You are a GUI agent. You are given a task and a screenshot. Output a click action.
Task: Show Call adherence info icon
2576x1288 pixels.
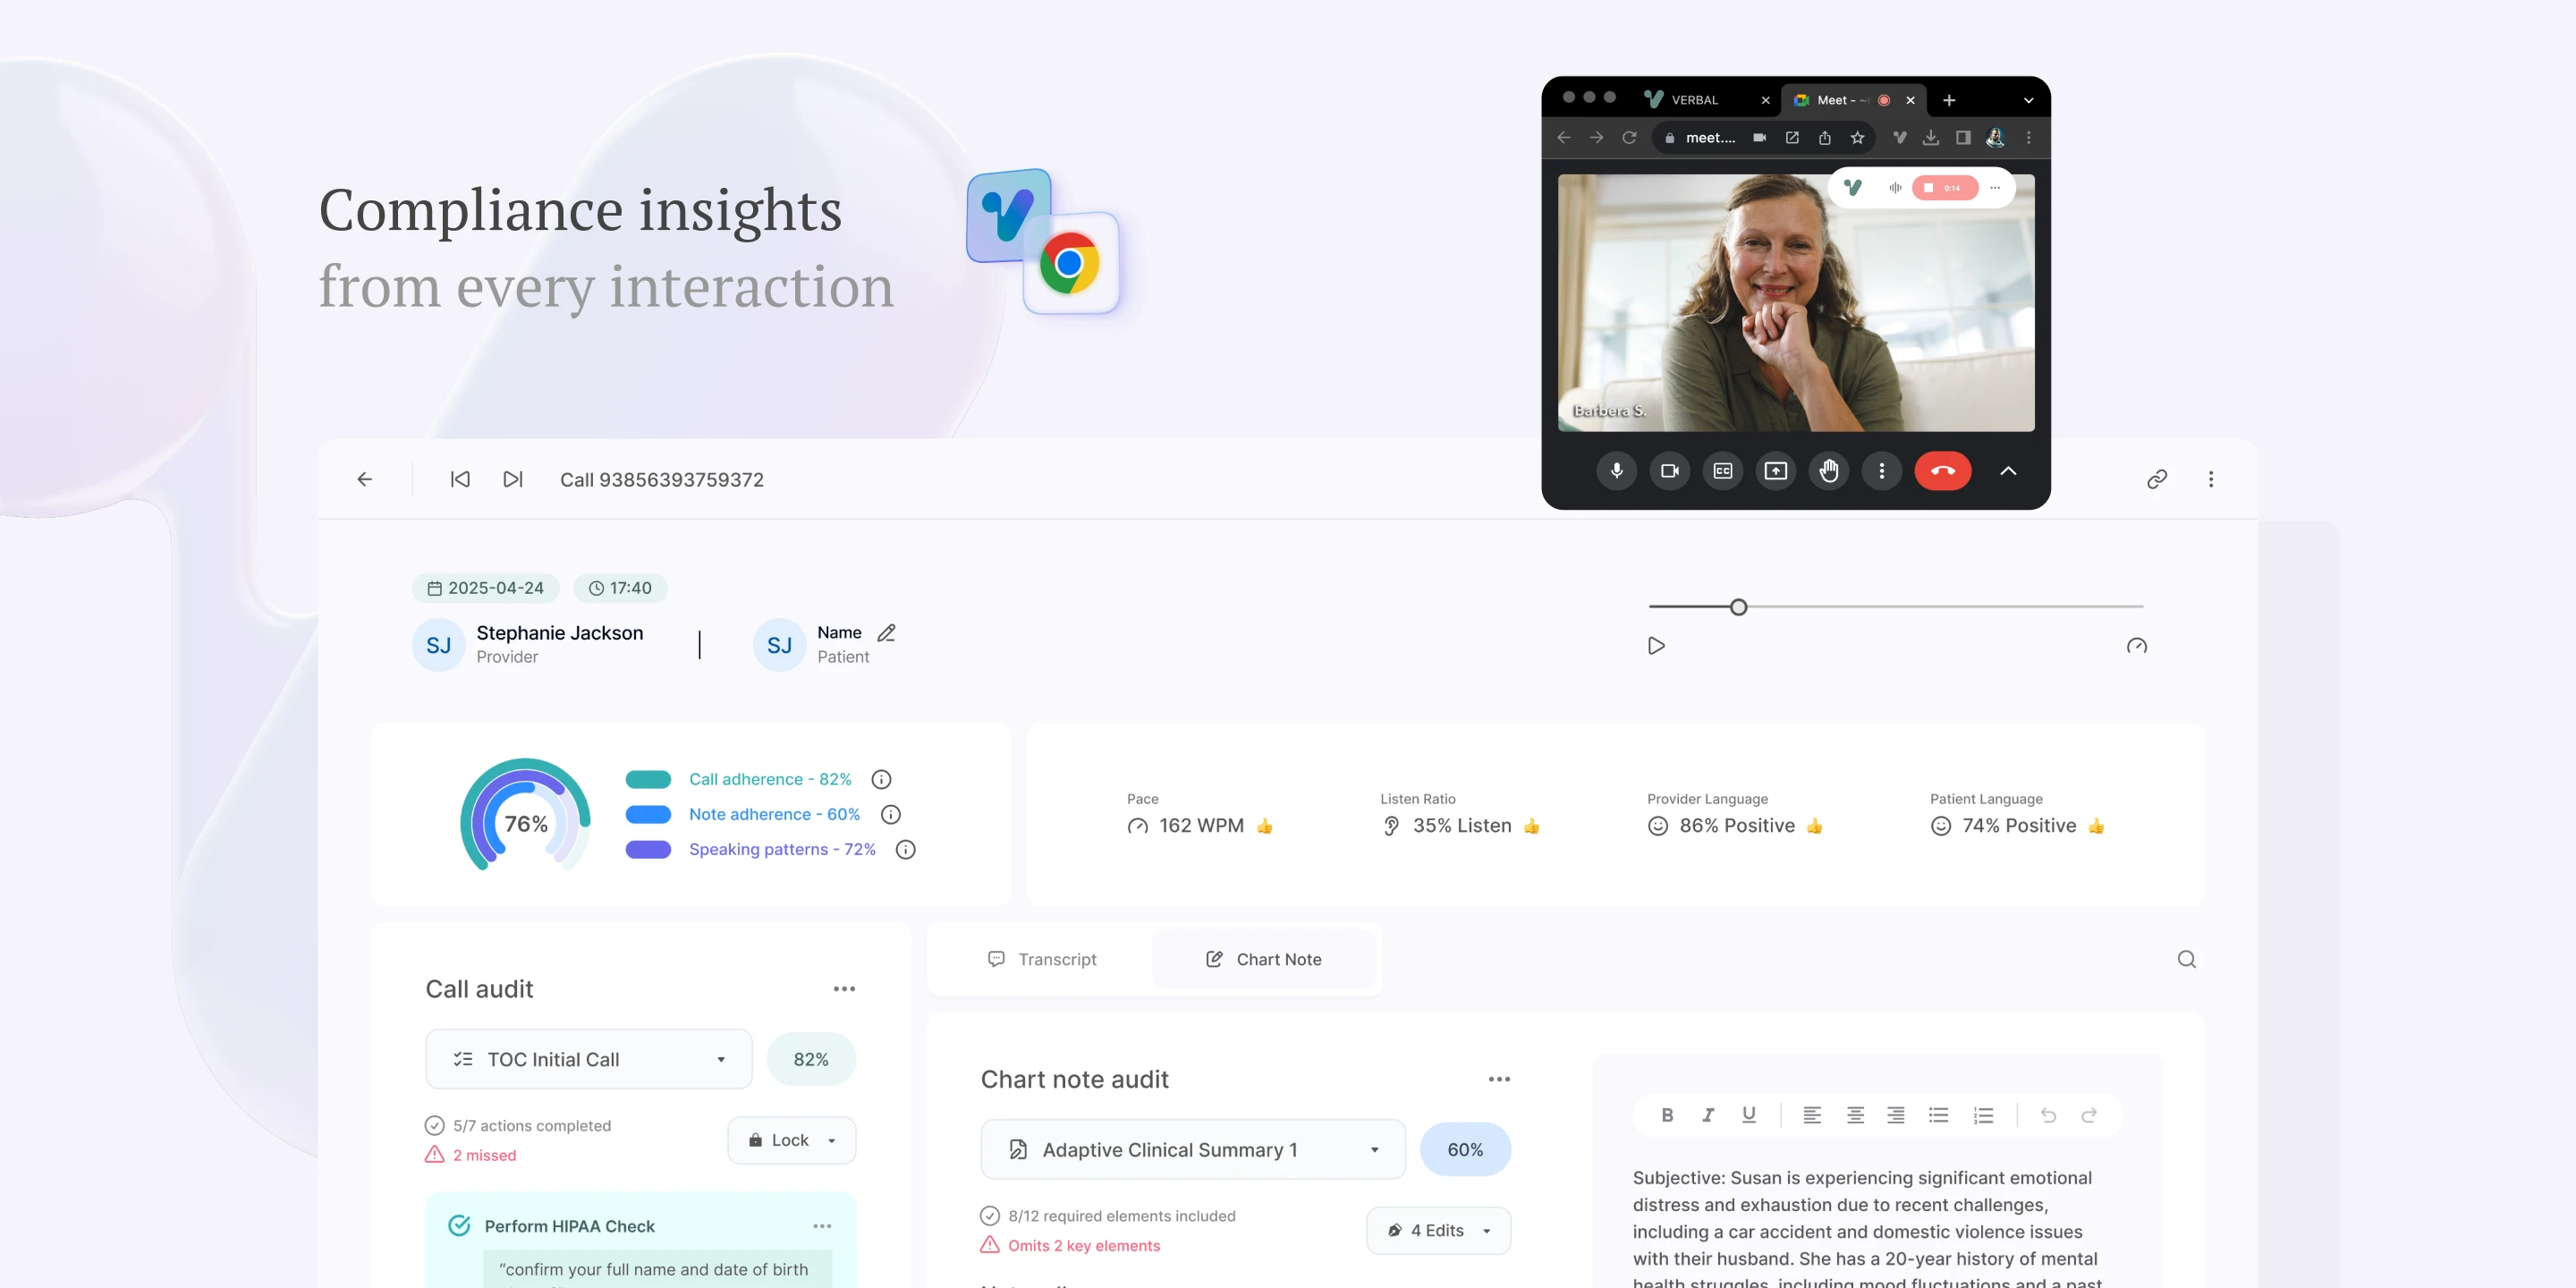click(x=881, y=779)
